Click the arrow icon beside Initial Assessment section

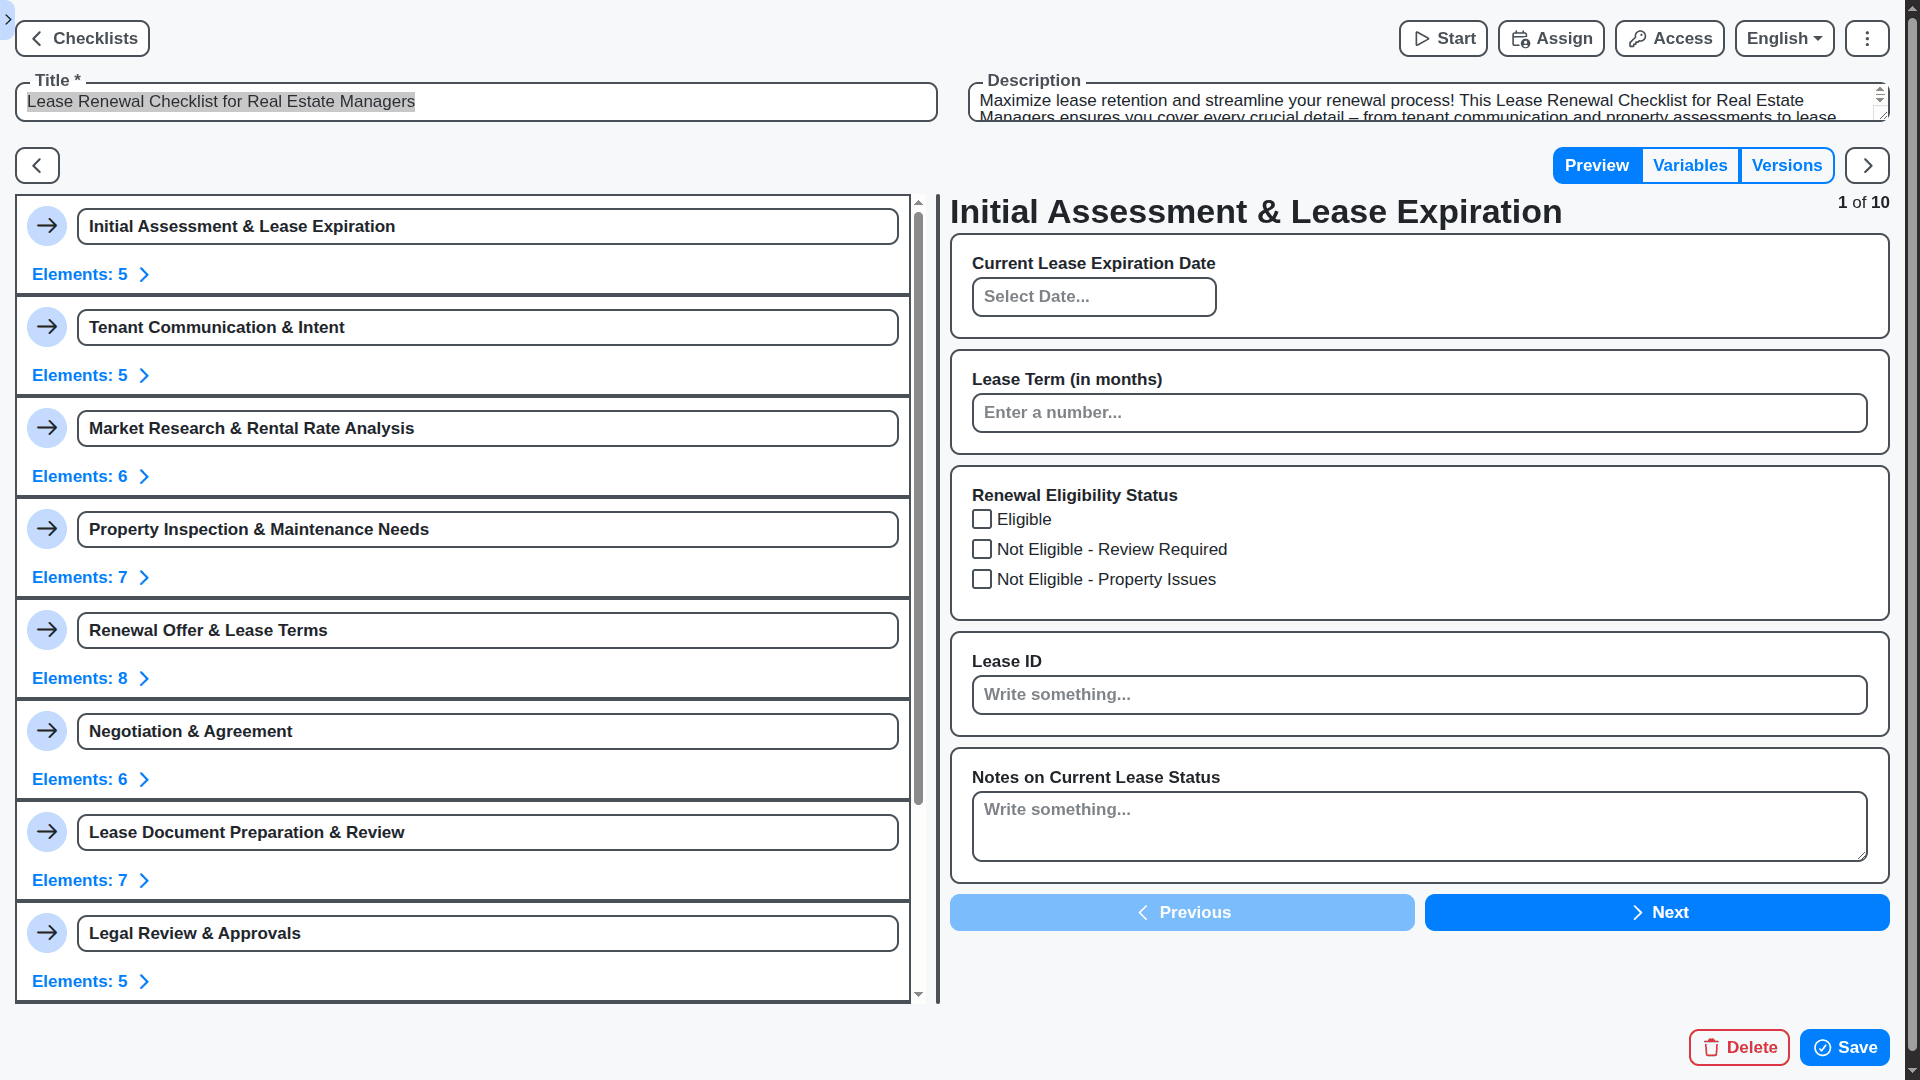(x=47, y=226)
